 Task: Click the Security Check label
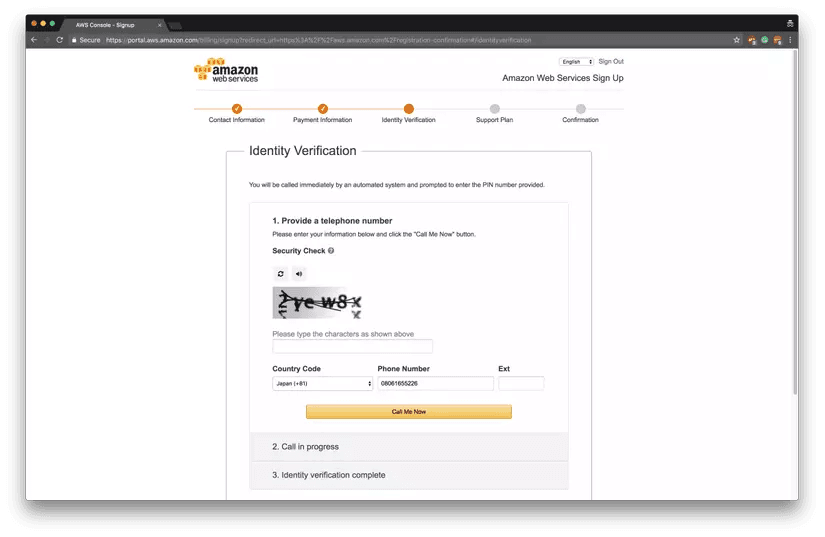(299, 251)
